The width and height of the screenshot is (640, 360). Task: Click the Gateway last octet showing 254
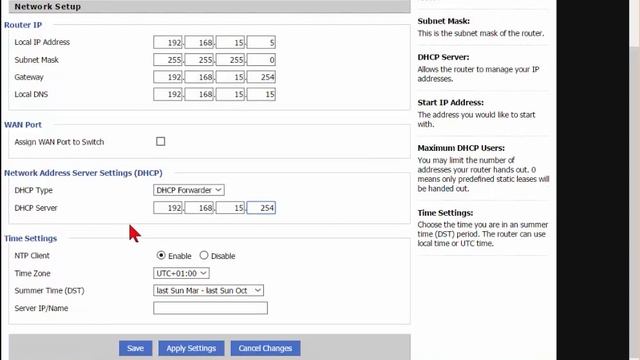tap(261, 77)
